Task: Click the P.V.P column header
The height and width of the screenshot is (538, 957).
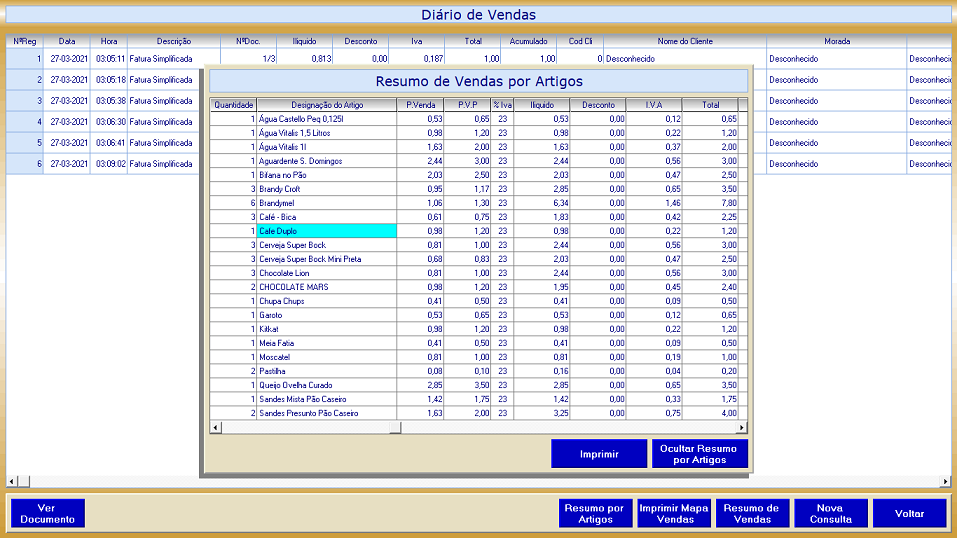Action: (x=467, y=105)
